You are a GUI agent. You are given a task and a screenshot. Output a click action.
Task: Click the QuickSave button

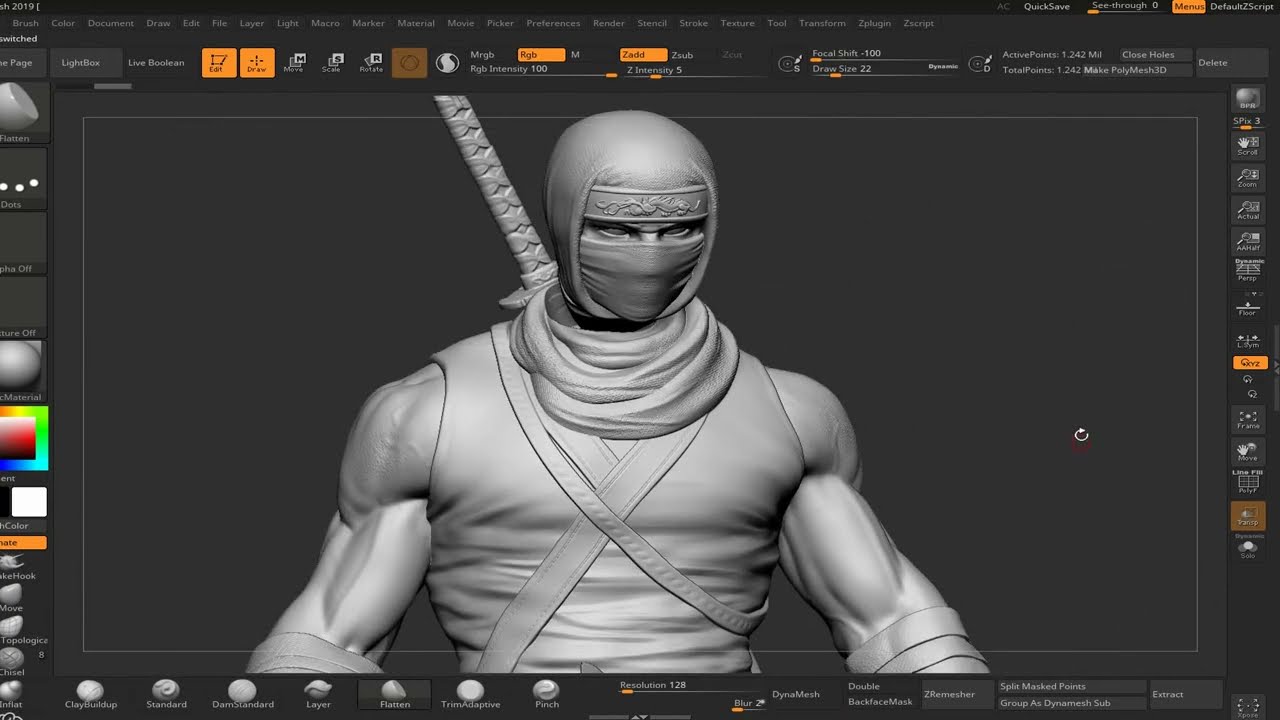click(x=1046, y=7)
